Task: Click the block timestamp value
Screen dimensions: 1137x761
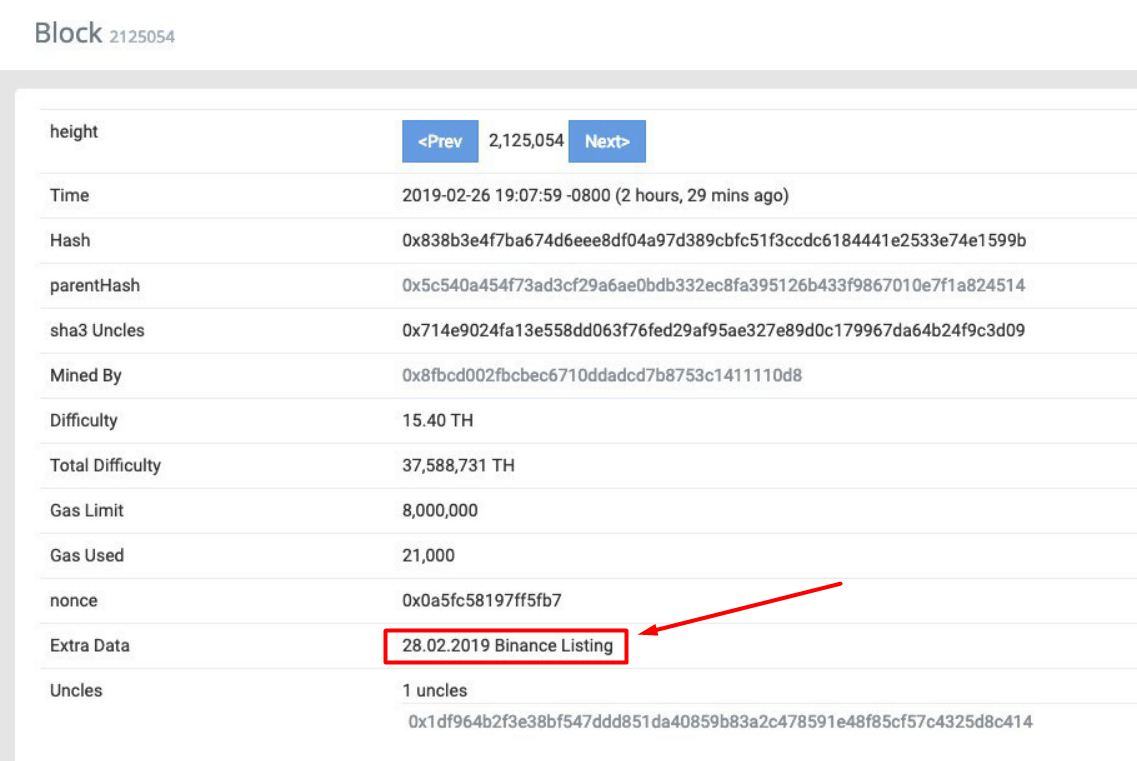Action: point(595,196)
